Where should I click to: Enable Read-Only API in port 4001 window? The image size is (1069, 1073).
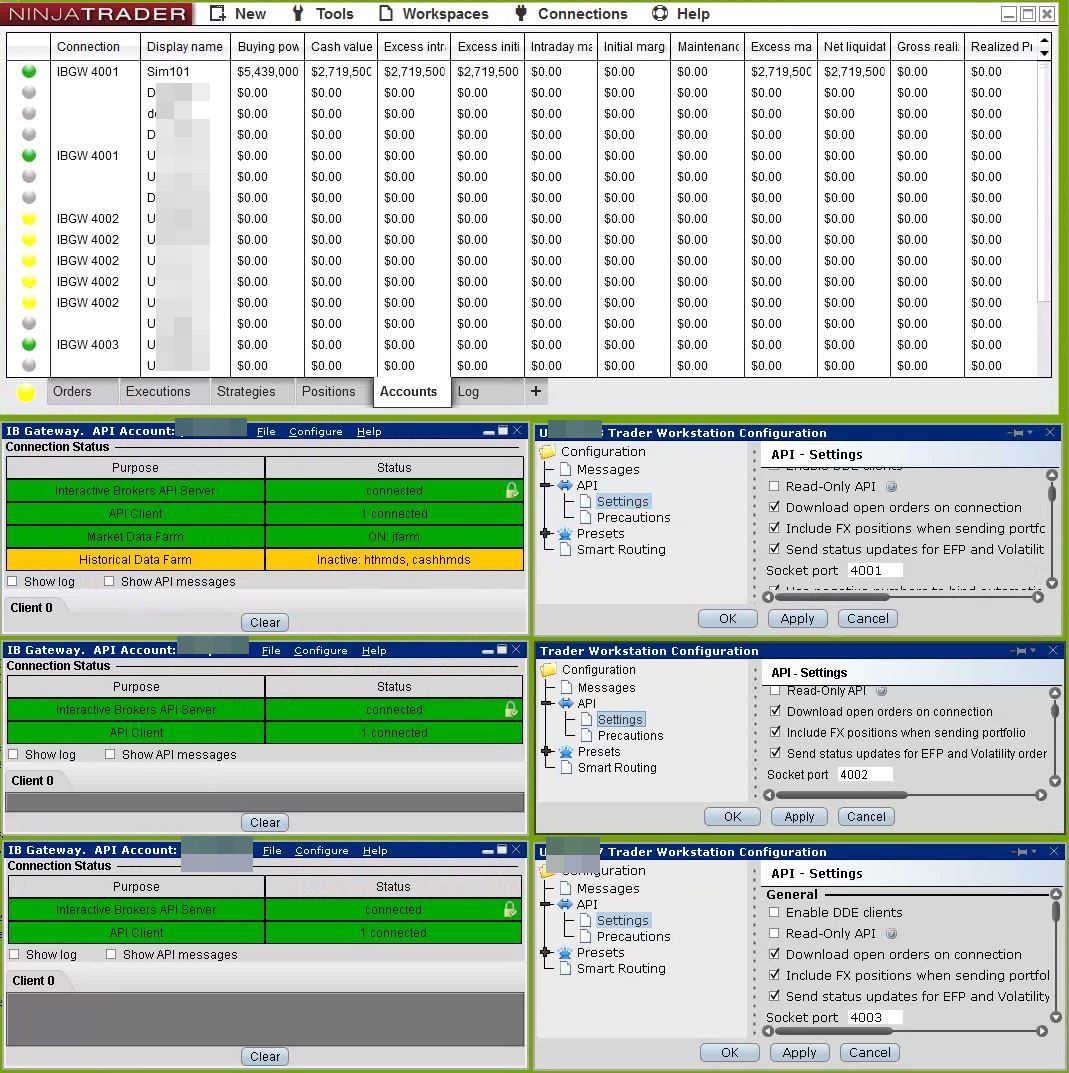(x=774, y=487)
